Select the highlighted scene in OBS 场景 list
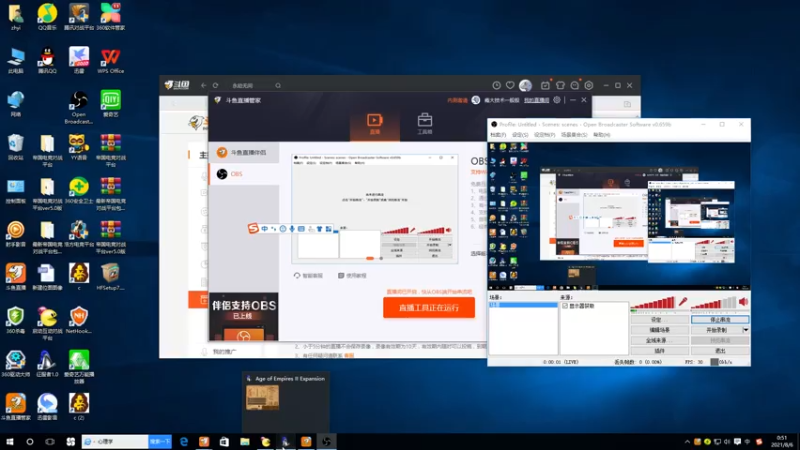This screenshot has width=800, height=450. (523, 305)
